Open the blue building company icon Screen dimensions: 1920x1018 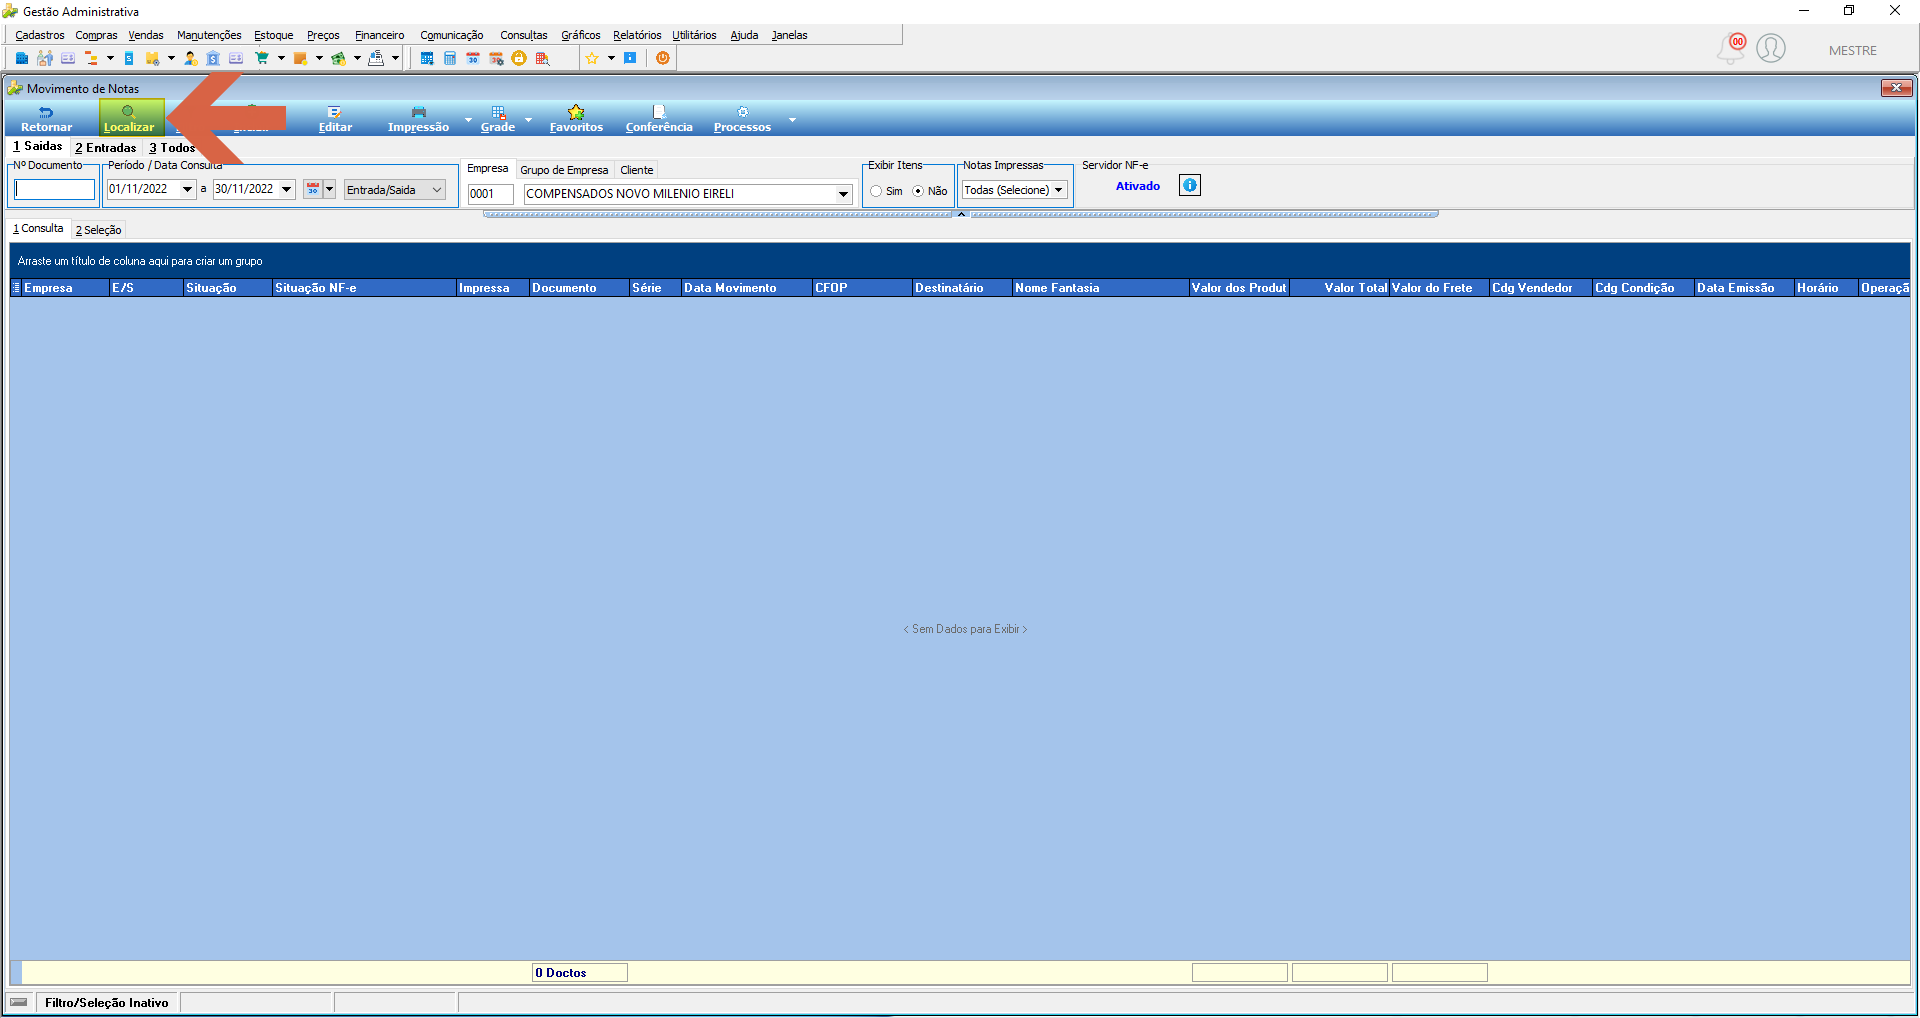(x=22, y=58)
